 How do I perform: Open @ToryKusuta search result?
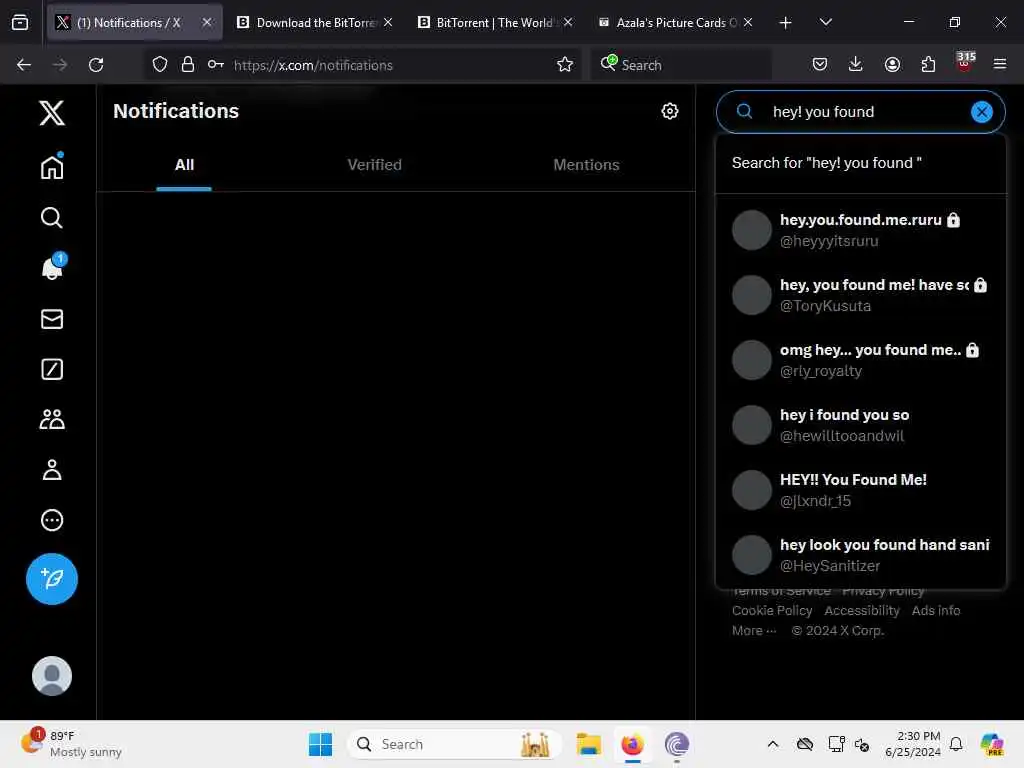pos(860,295)
